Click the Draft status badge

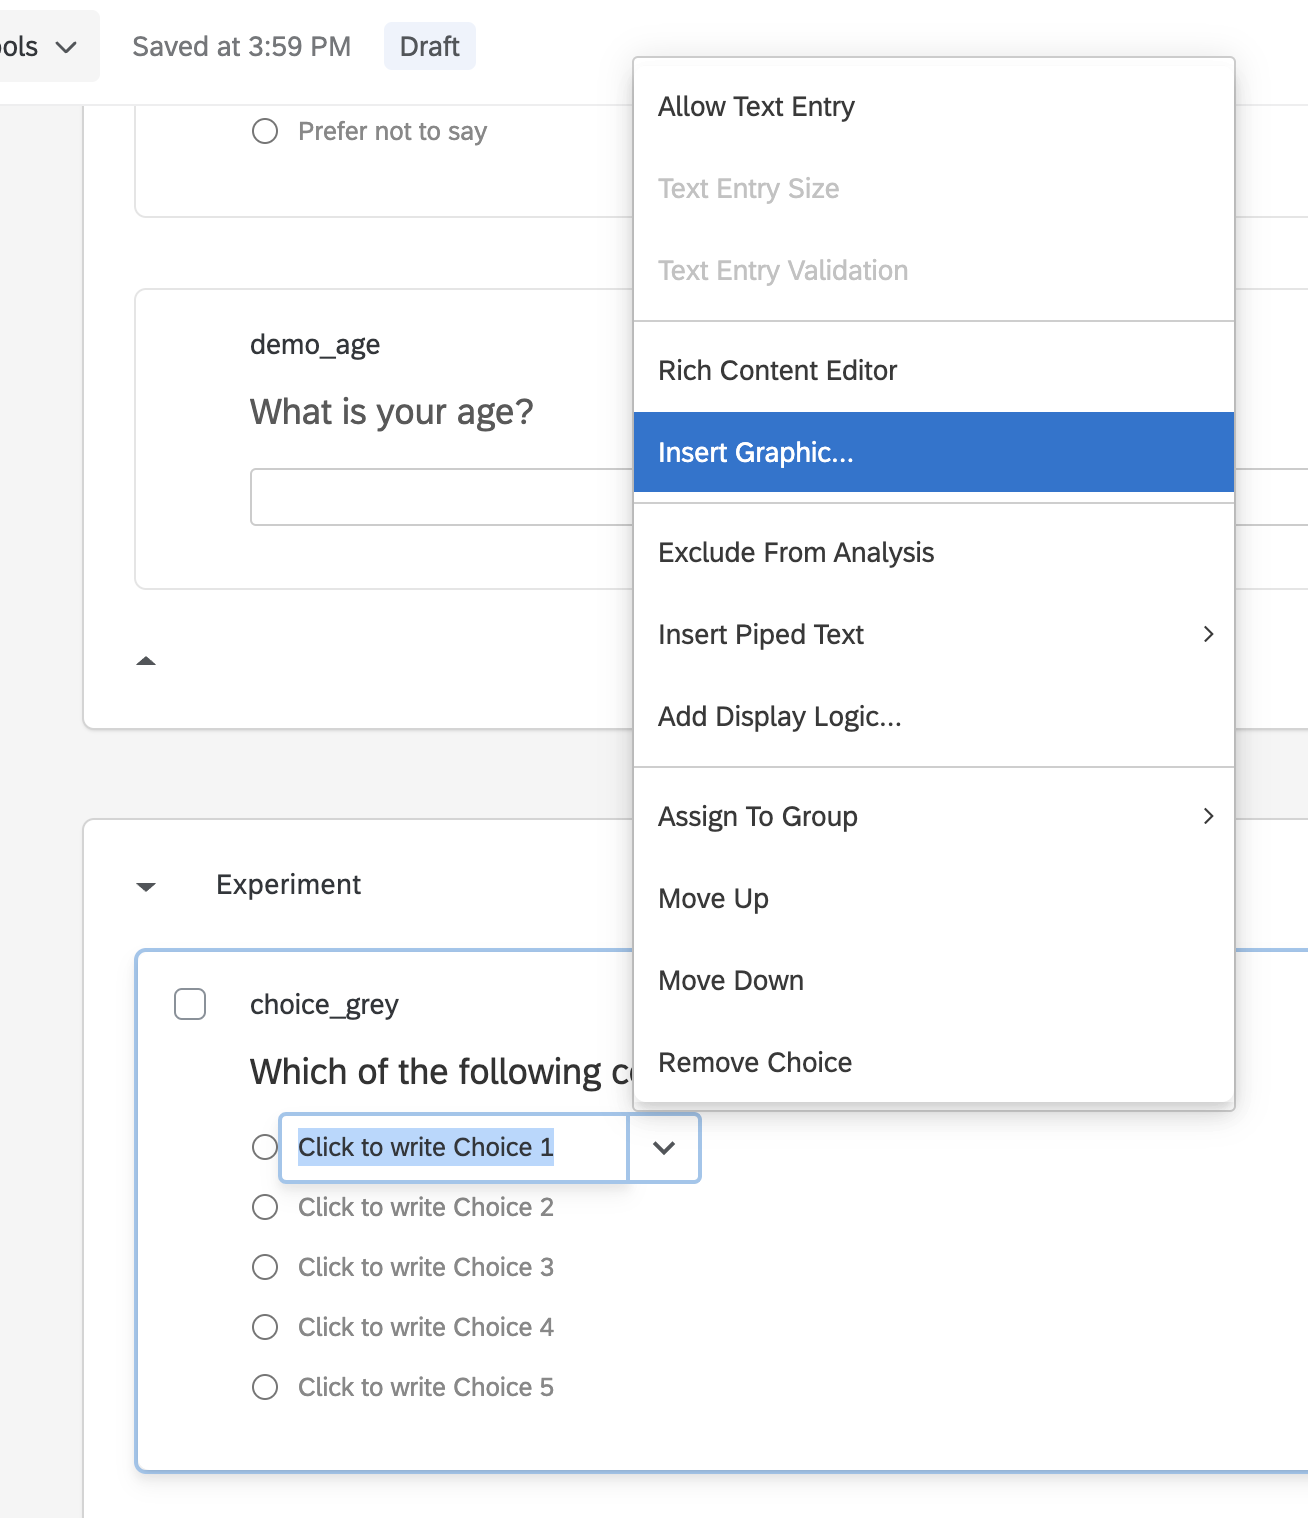[430, 47]
